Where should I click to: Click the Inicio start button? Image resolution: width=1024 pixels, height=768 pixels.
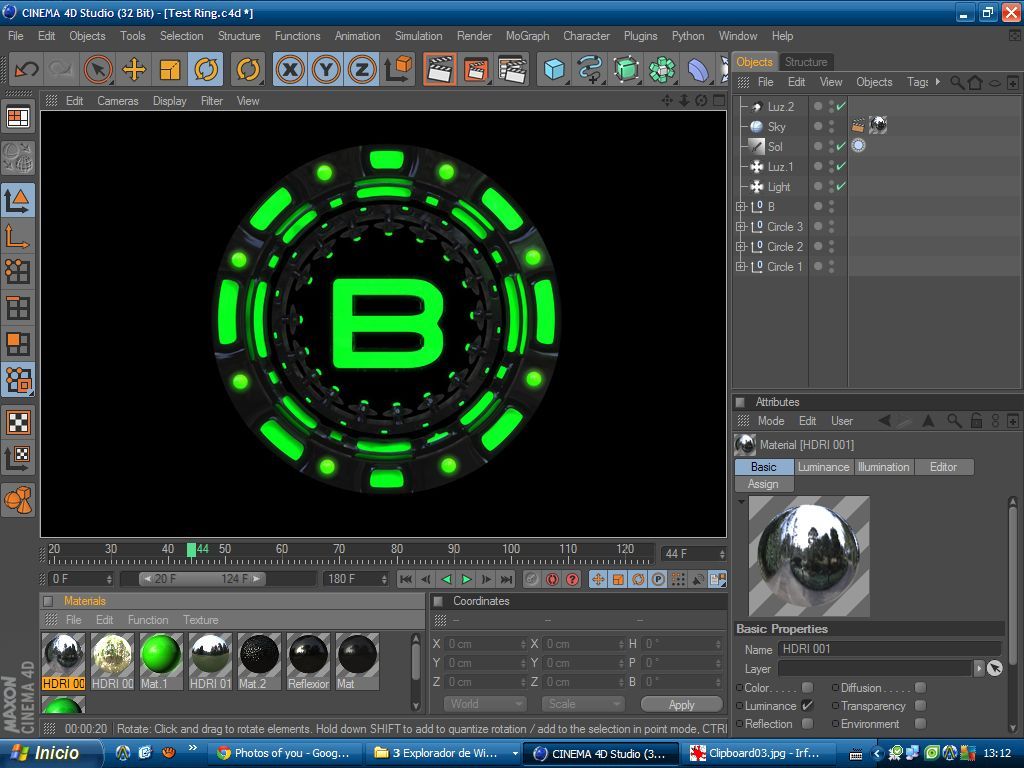click(49, 753)
